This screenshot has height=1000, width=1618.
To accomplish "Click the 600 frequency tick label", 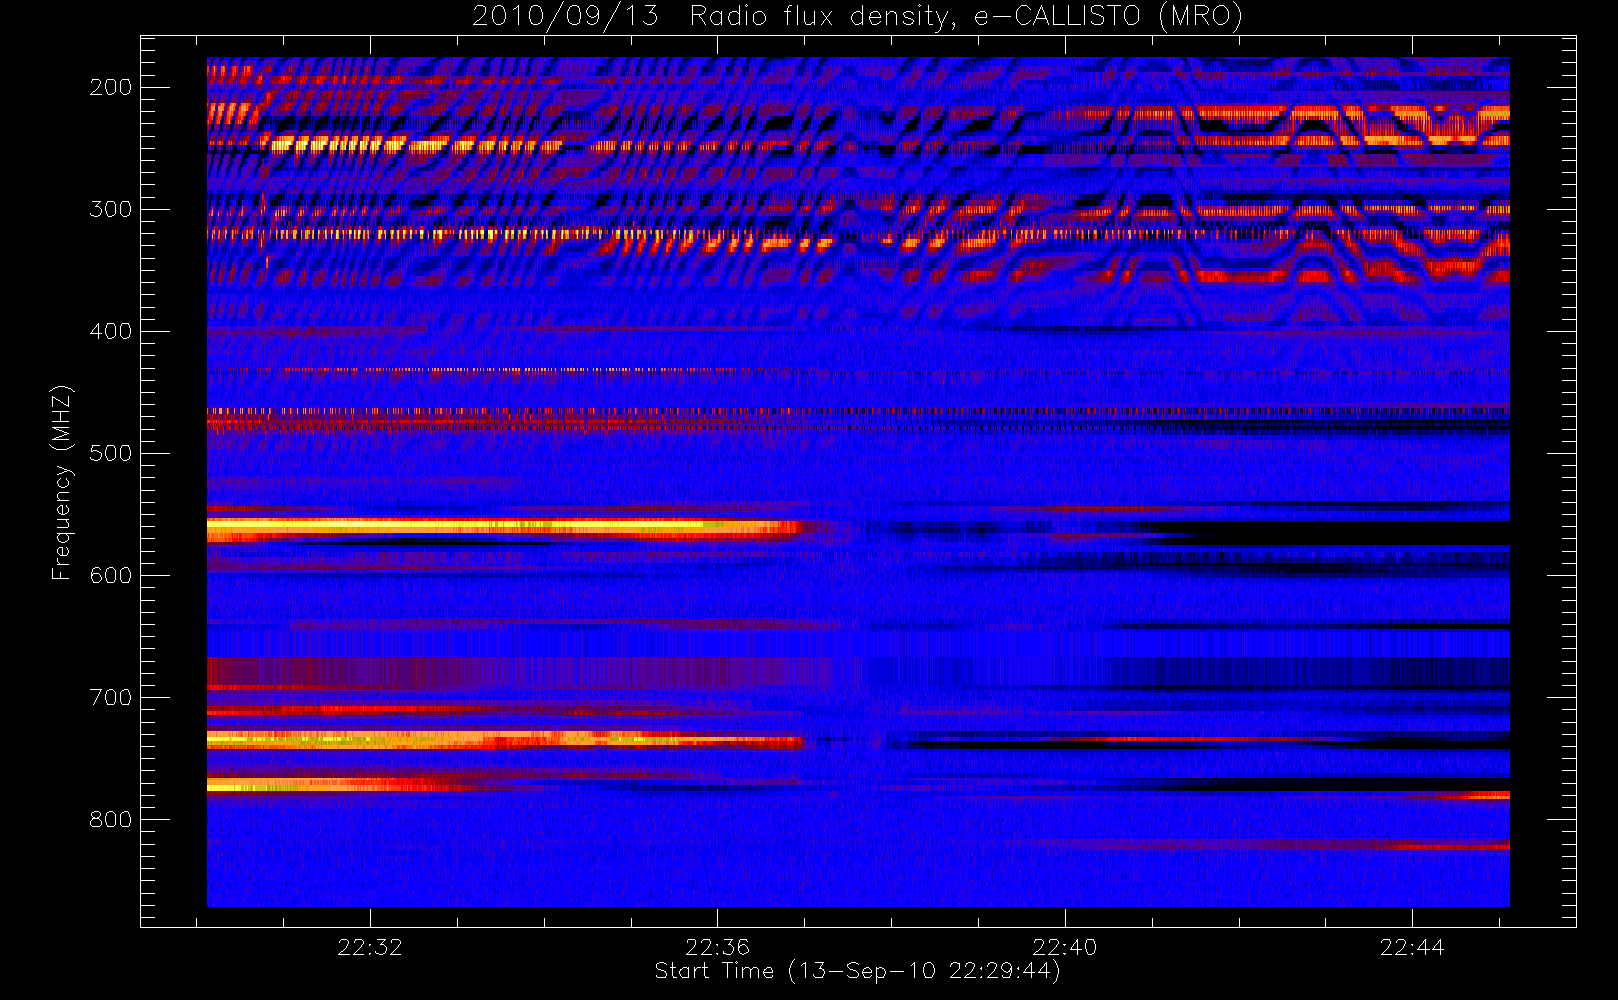I will point(111,575).
